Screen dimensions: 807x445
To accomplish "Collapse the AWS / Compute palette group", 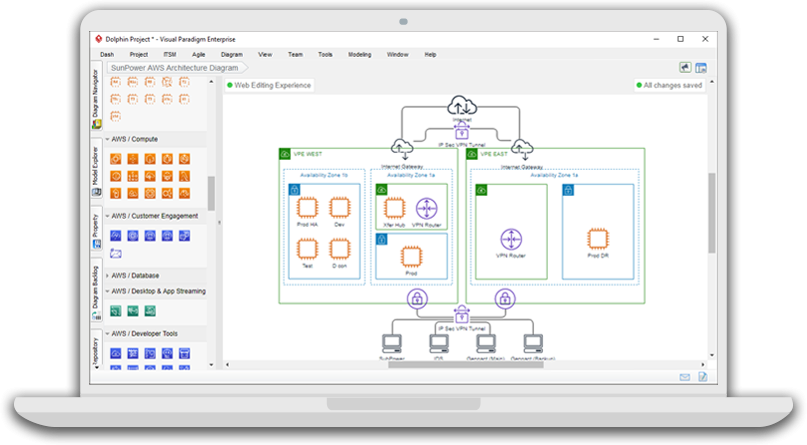I will click(x=108, y=139).
